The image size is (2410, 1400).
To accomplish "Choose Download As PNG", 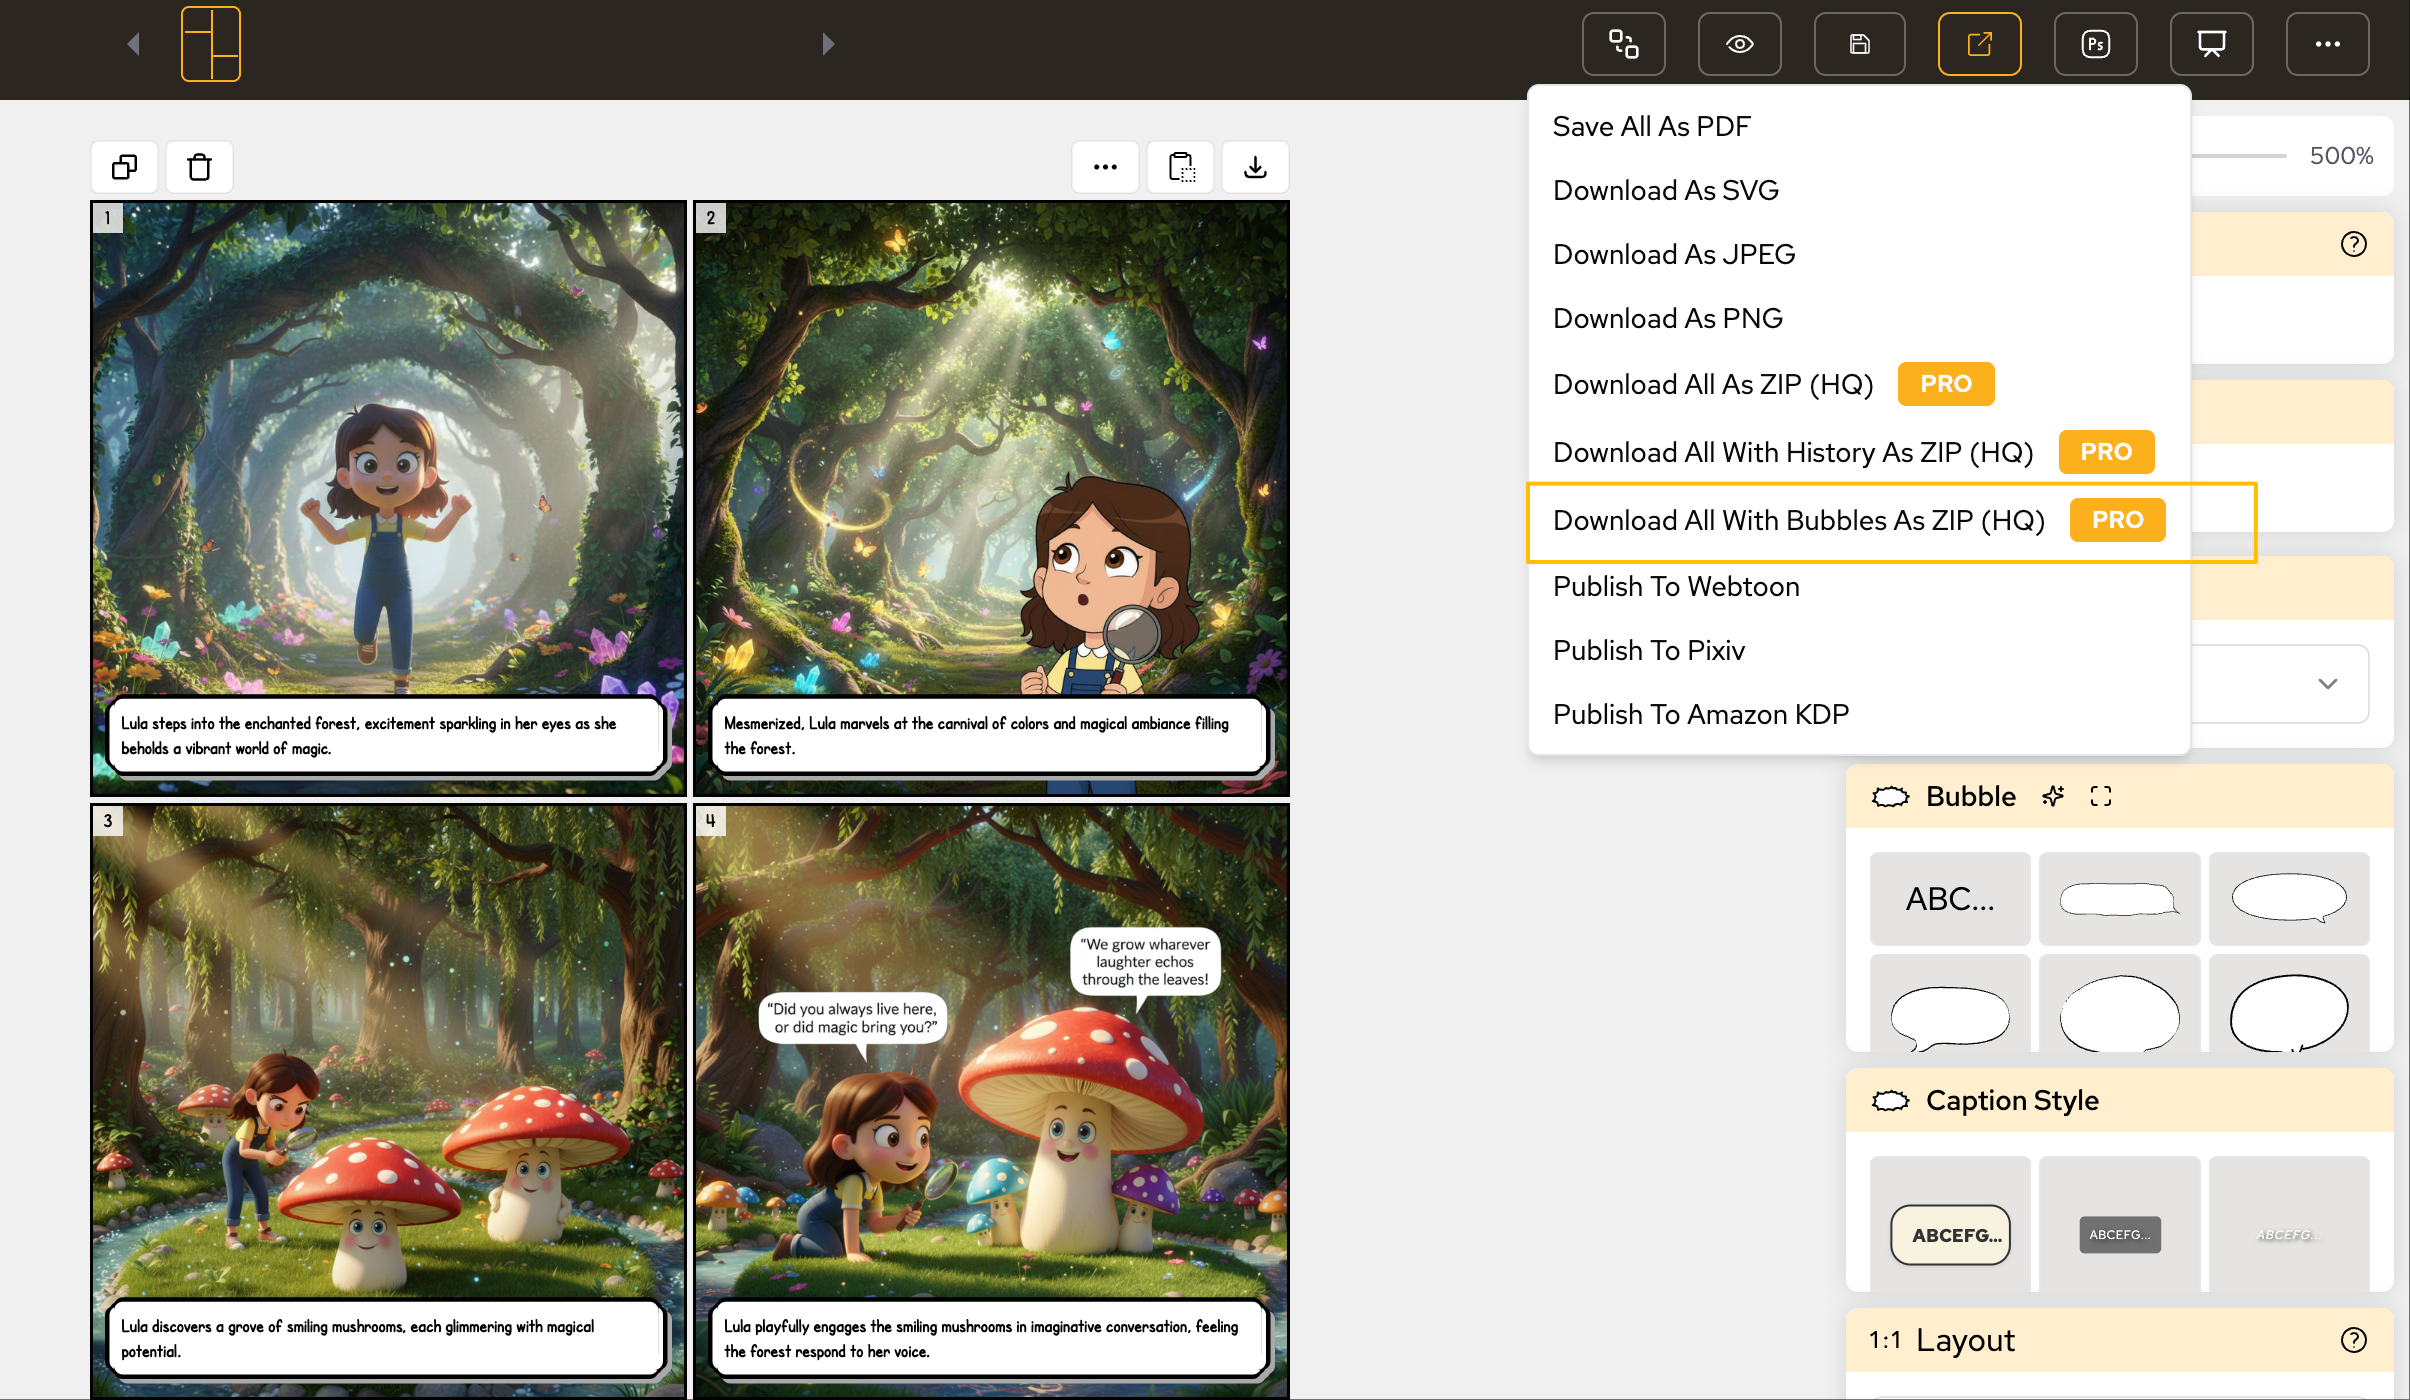I will (1667, 318).
